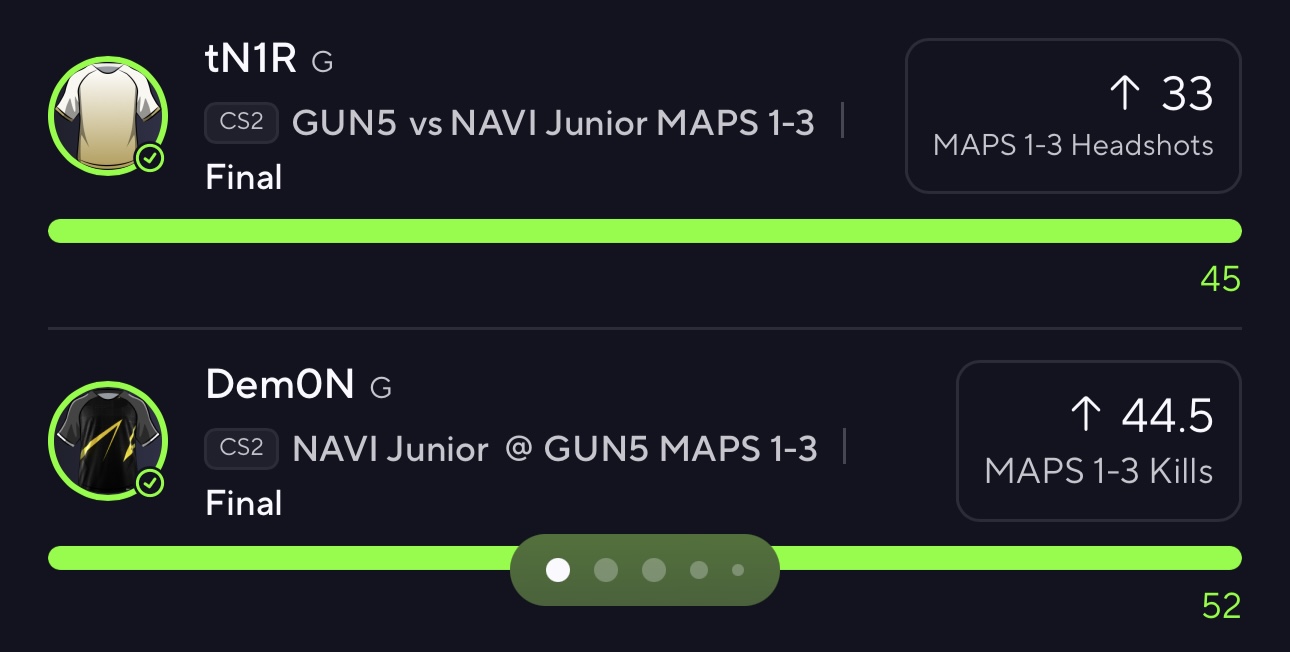Viewport: 1290px width, 652px height.
Task: Go to the second page indicator dot
Action: coord(606,570)
